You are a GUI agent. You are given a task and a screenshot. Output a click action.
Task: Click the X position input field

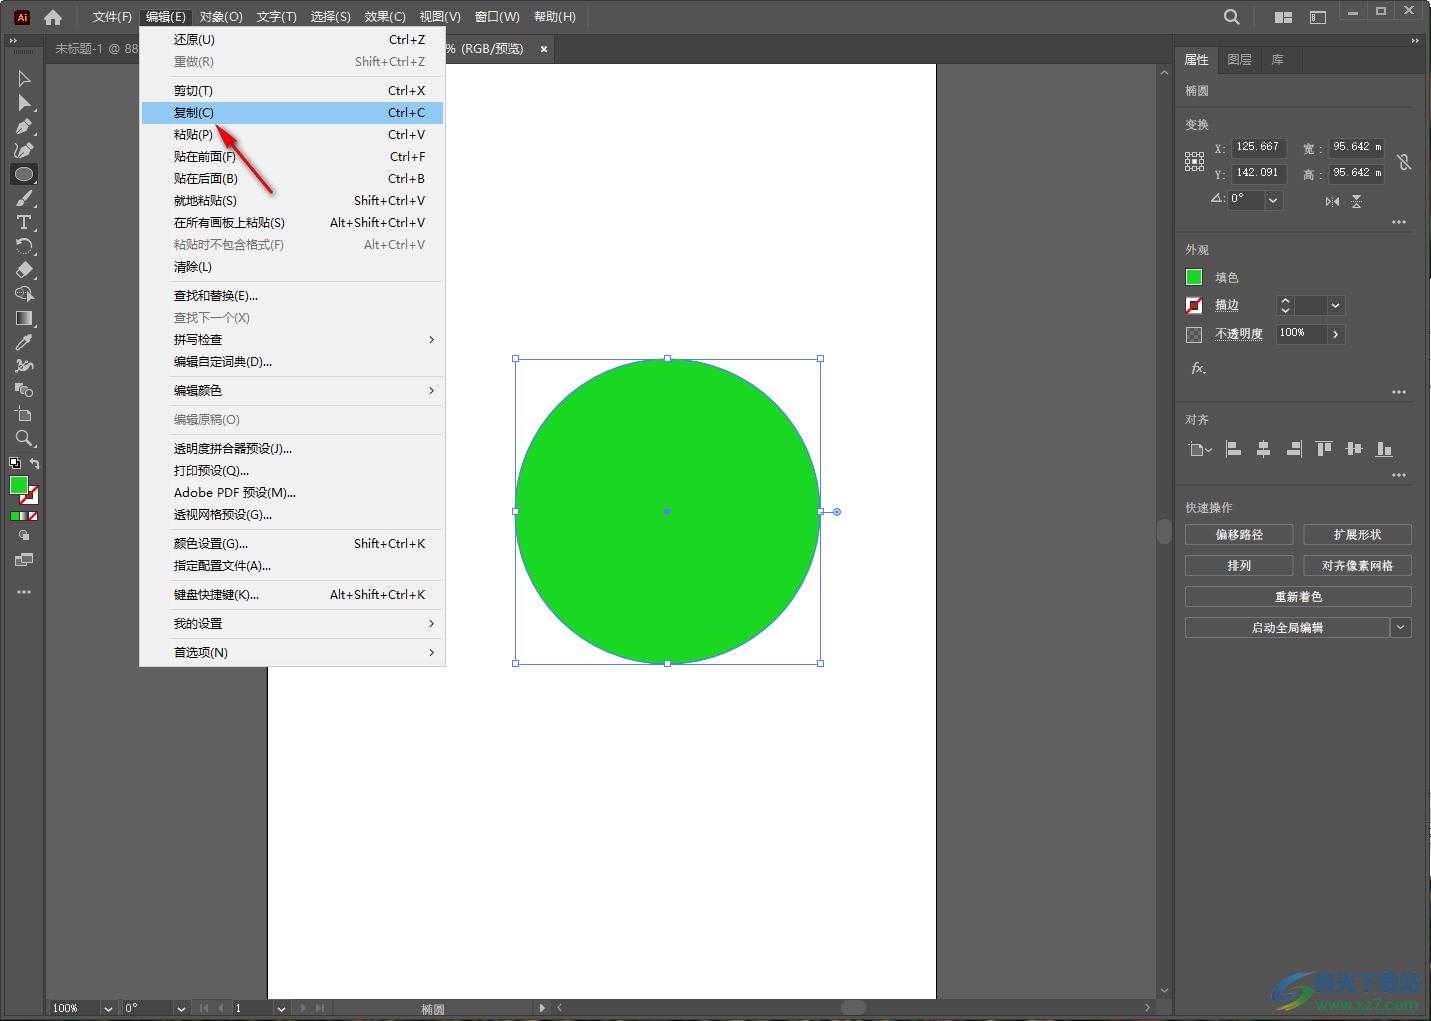pos(1257,147)
